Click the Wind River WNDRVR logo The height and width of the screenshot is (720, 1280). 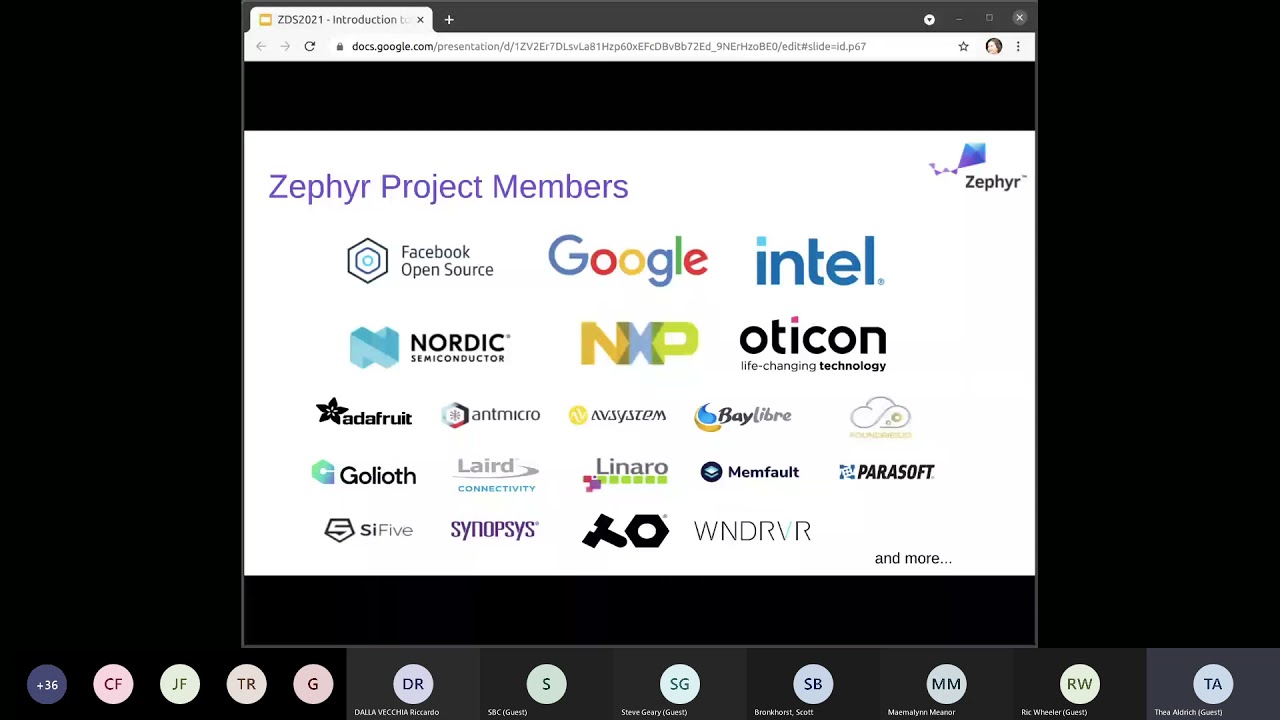752,531
